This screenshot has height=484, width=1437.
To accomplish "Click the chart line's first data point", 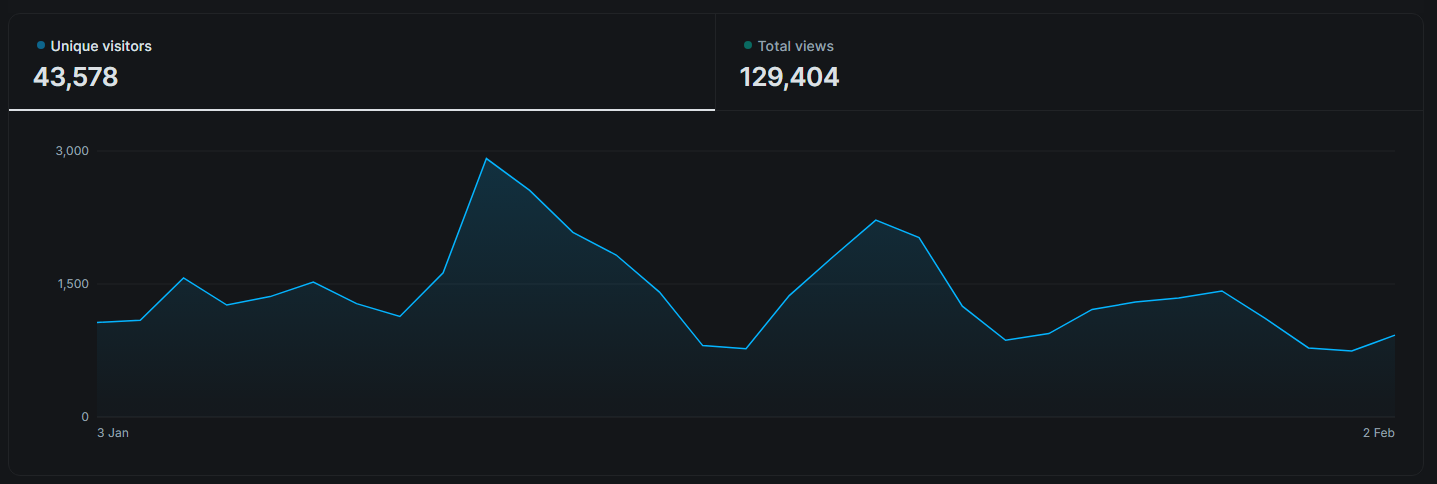I will [98, 322].
